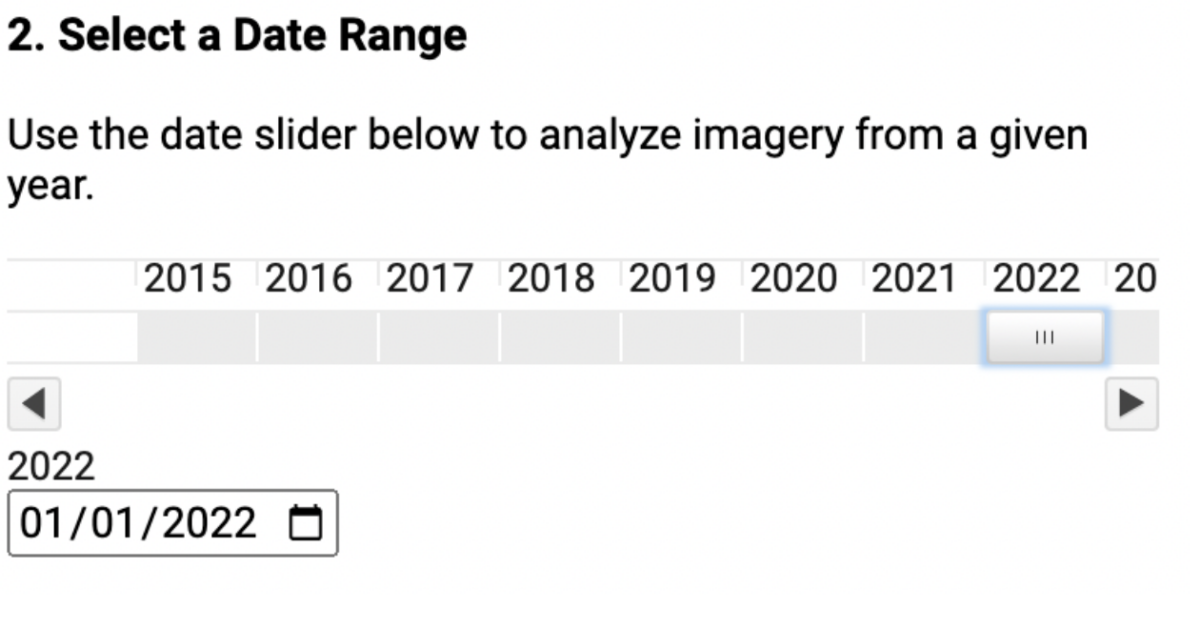Screen dimensions: 1200x629
Task: Select the 2021 year label on slider
Action: (914, 279)
